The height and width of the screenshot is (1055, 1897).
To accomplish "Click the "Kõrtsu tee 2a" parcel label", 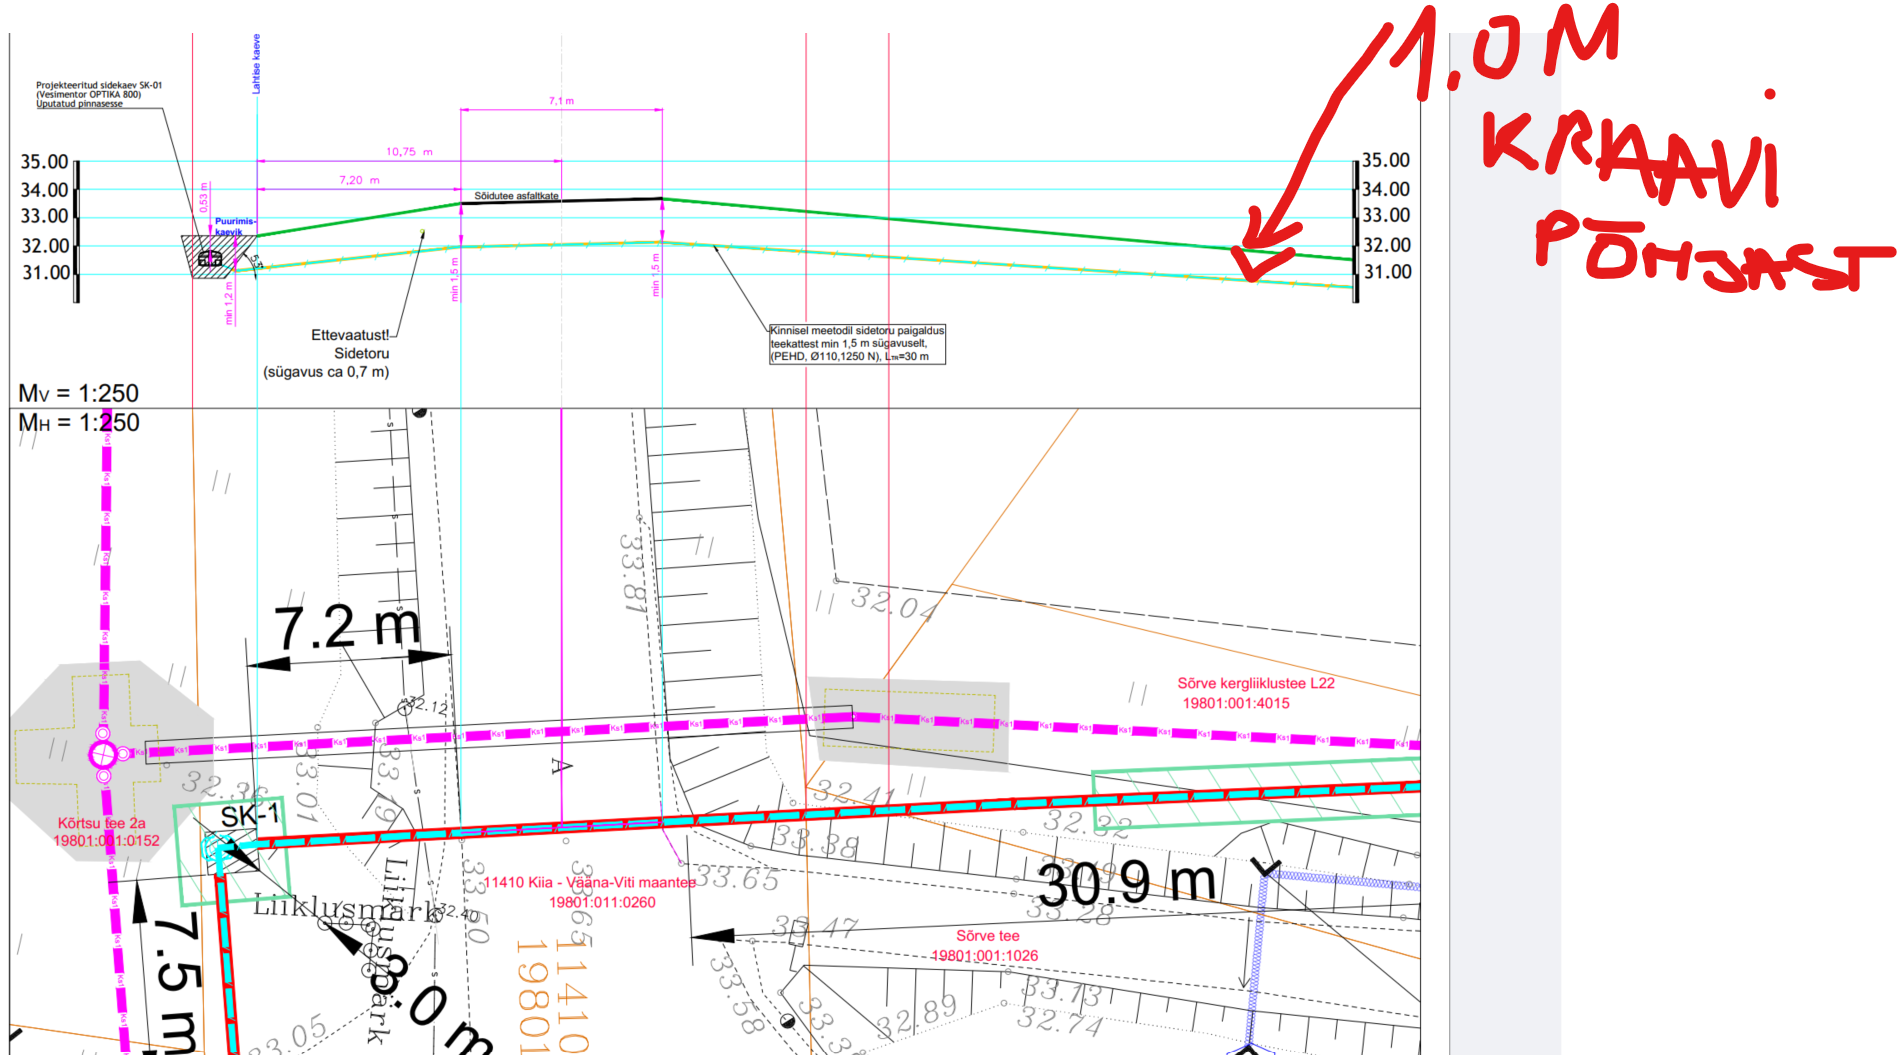I will pyautogui.click(x=101, y=823).
